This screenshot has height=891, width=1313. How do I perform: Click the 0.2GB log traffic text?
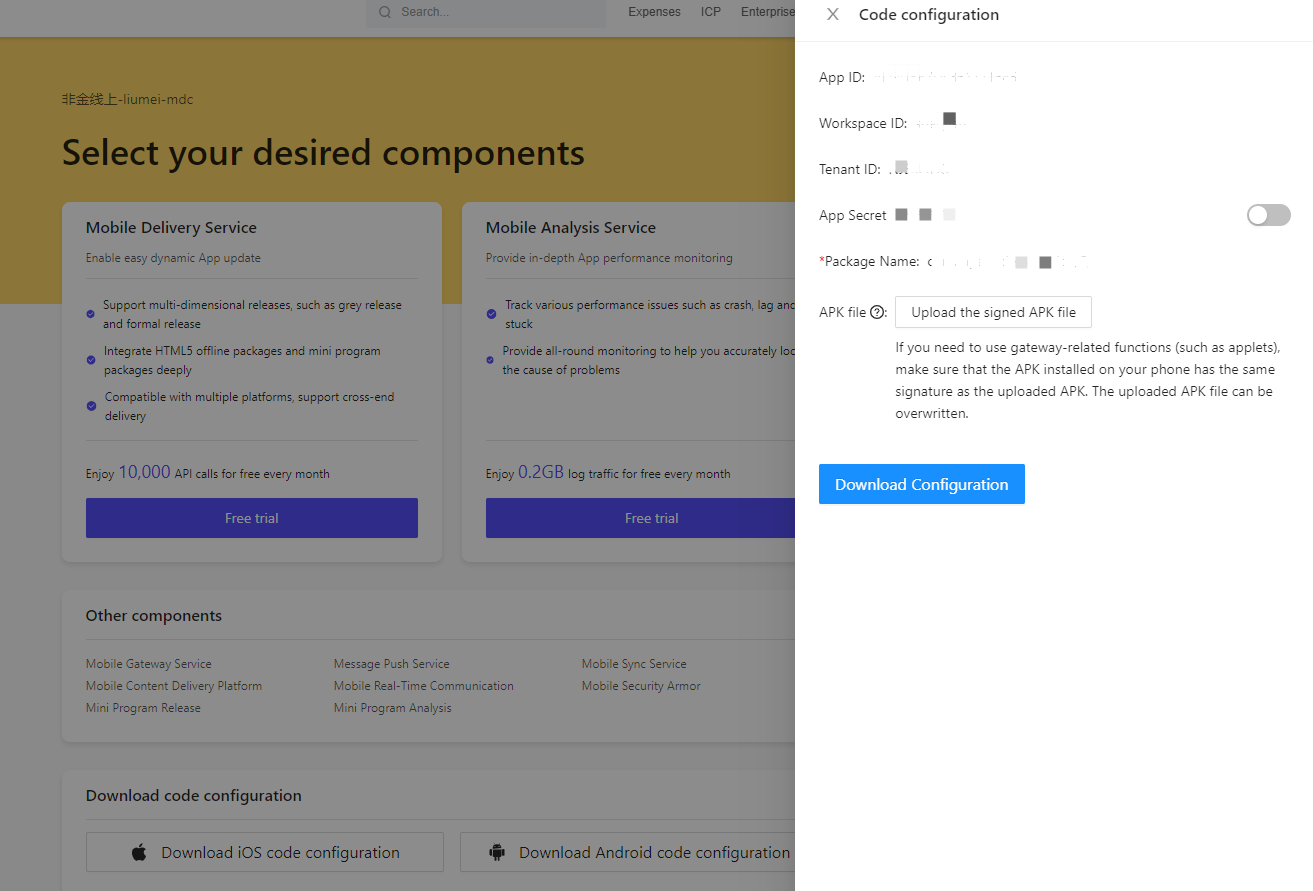coord(608,473)
